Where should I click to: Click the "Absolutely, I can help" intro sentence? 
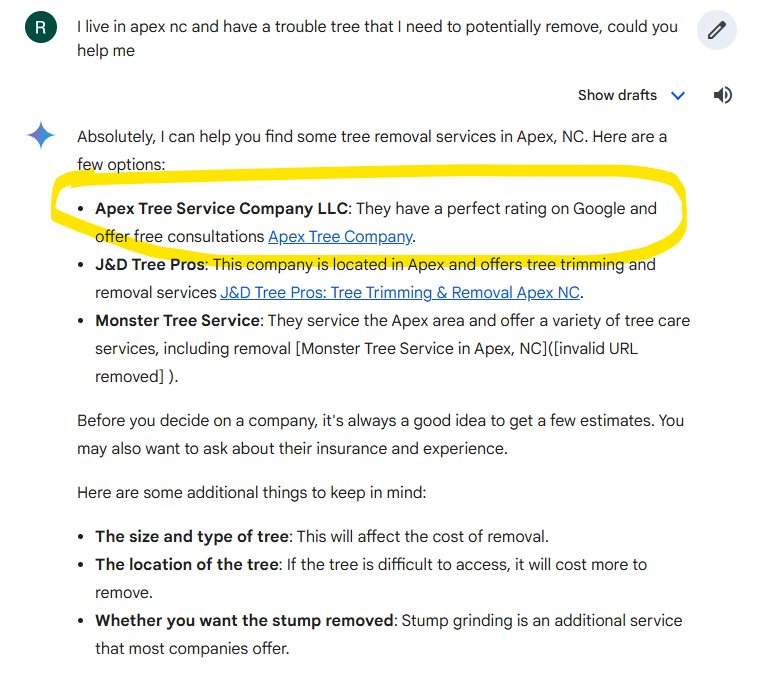pos(371,136)
